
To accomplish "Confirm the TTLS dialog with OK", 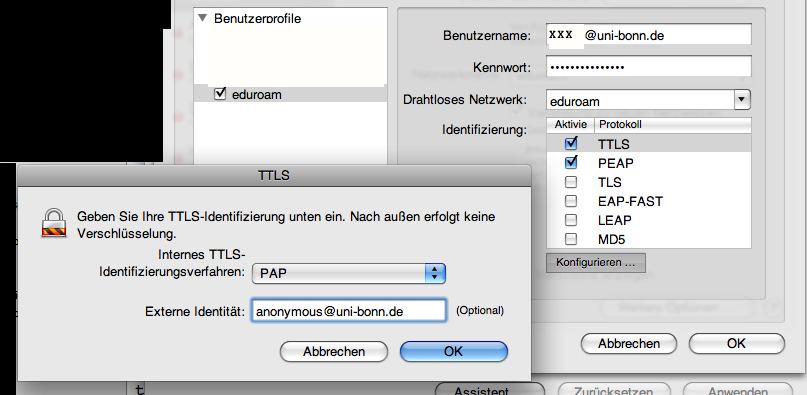I will (453, 352).
